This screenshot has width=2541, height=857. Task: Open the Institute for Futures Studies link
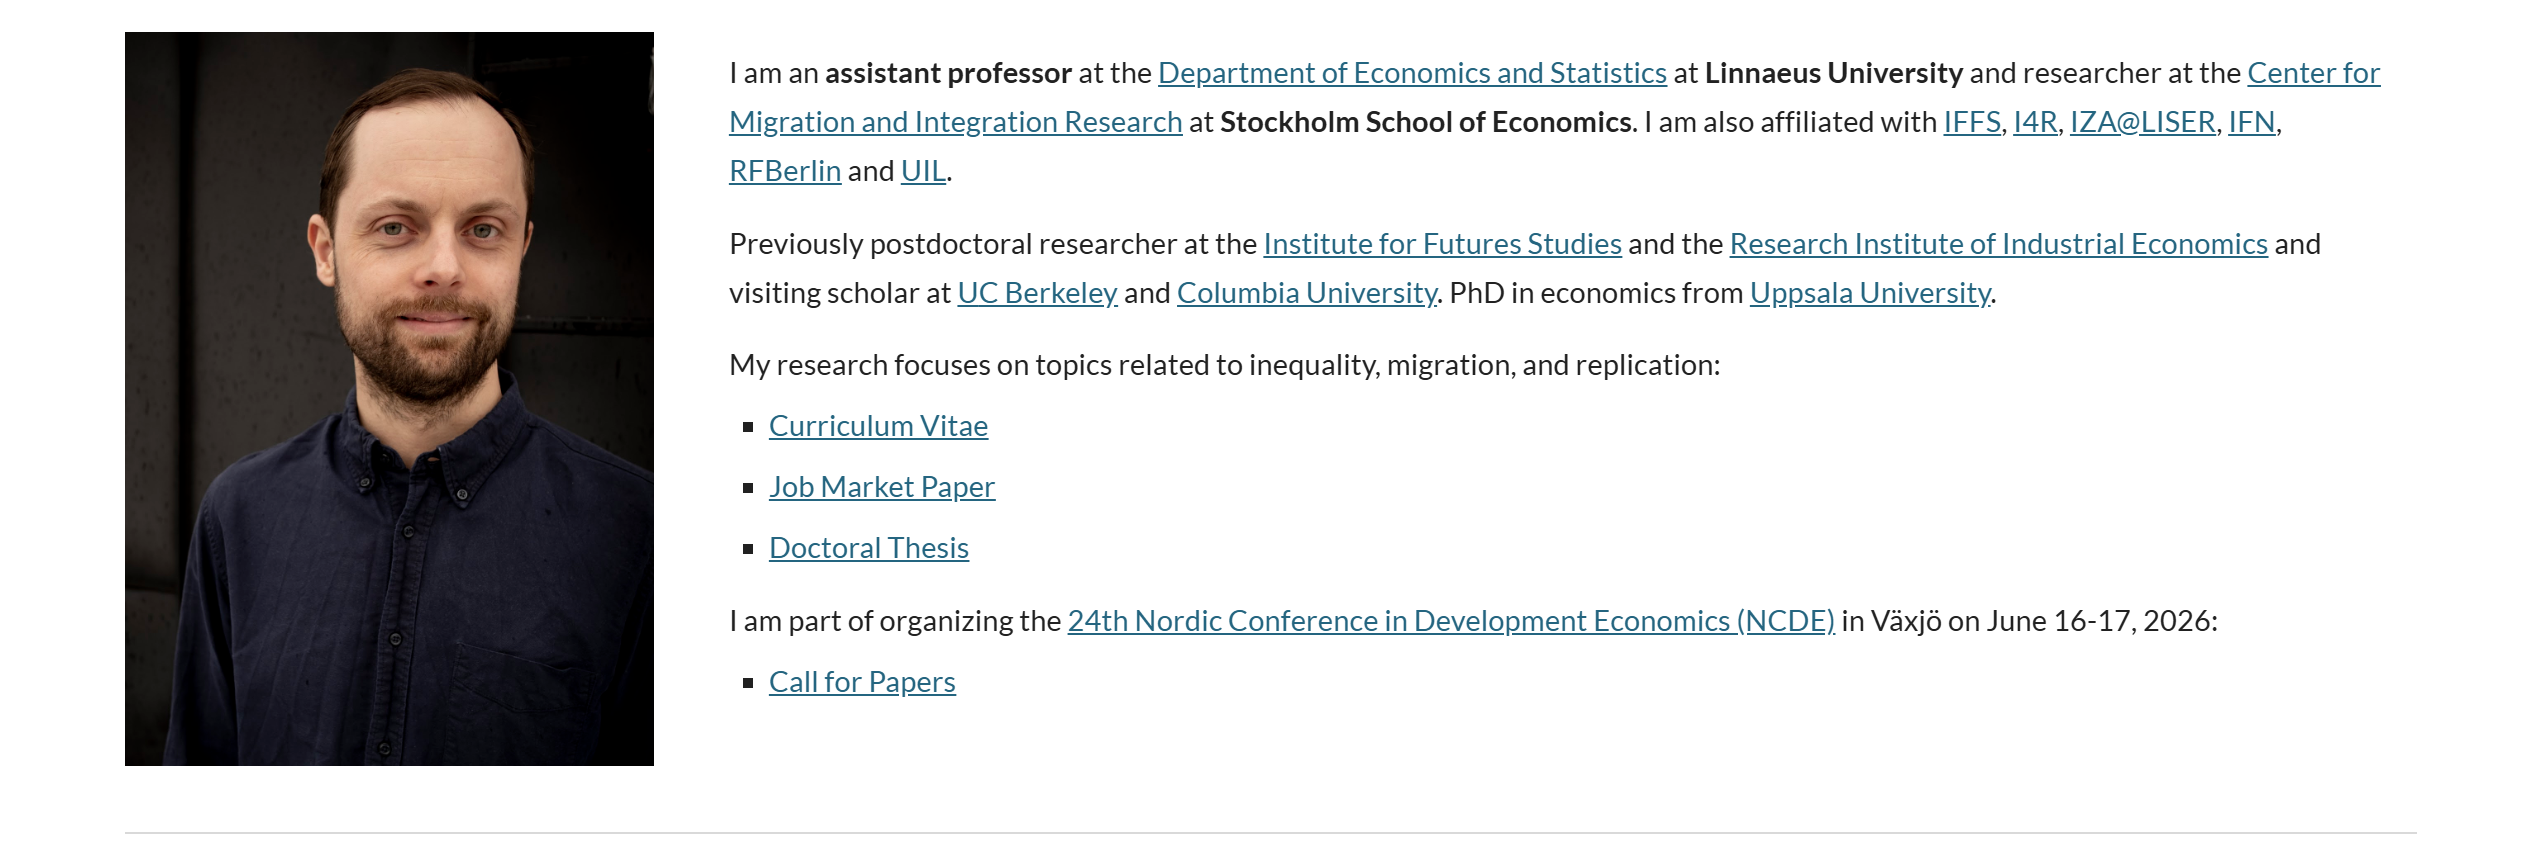pyautogui.click(x=1441, y=244)
